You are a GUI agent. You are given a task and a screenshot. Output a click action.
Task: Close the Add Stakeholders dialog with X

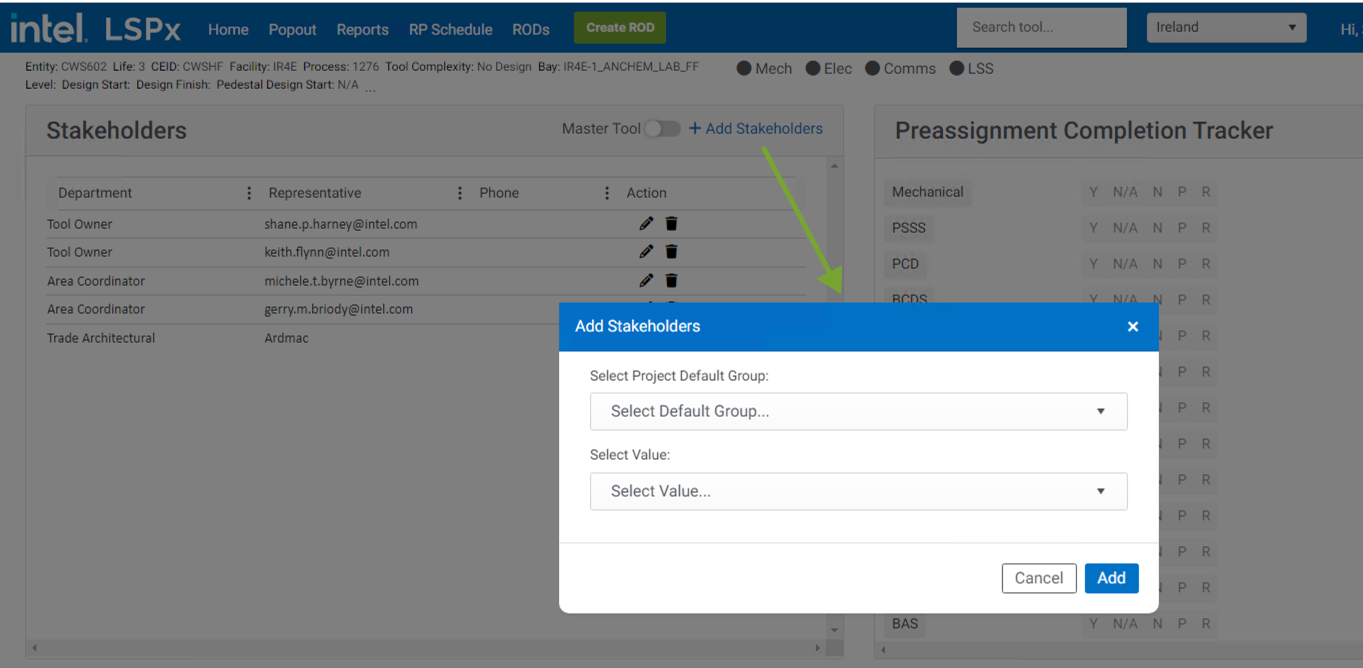tap(1132, 327)
